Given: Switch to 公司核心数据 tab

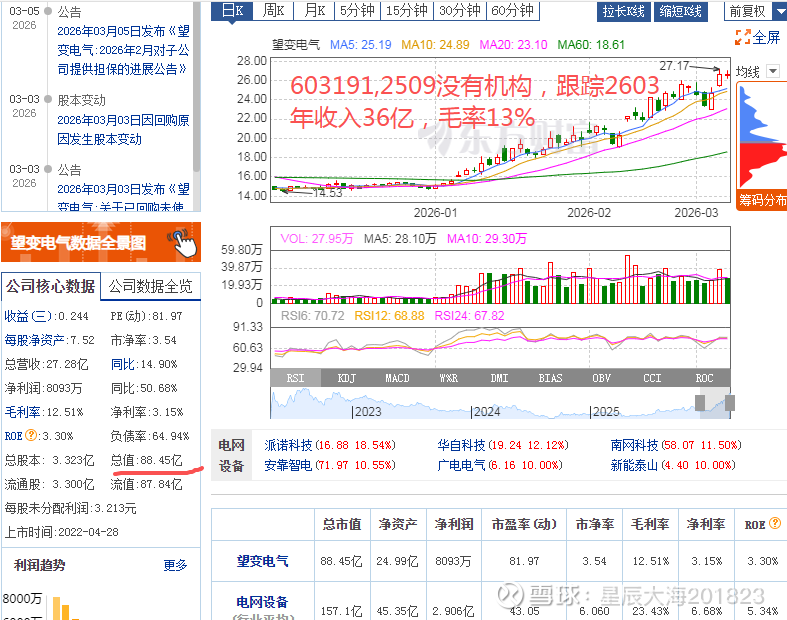Looking at the screenshot, I should 50,286.
